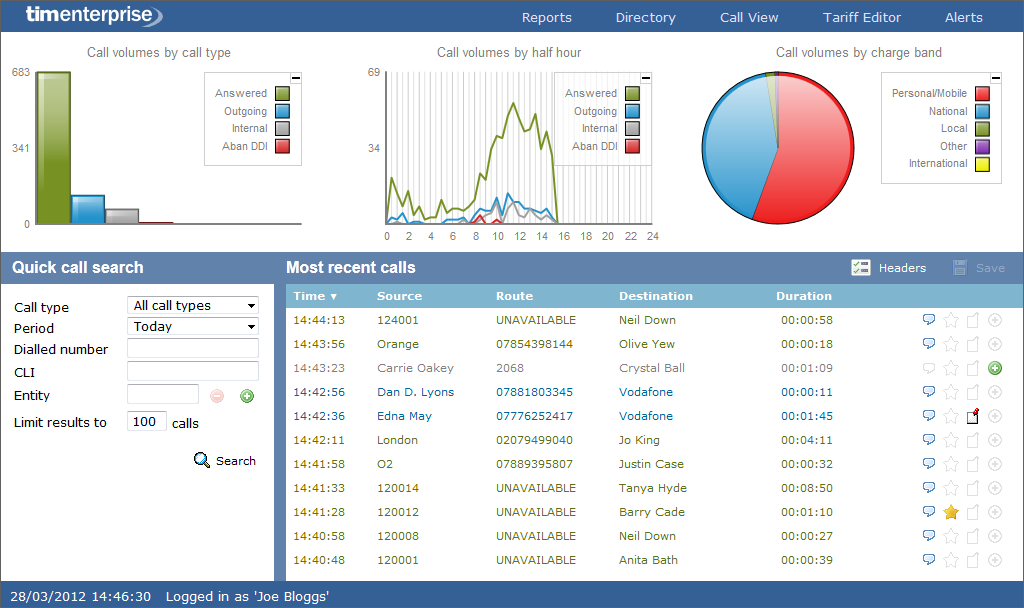Open the Period dropdown showing Today
Viewport: 1024px width, 608px height.
(192, 328)
